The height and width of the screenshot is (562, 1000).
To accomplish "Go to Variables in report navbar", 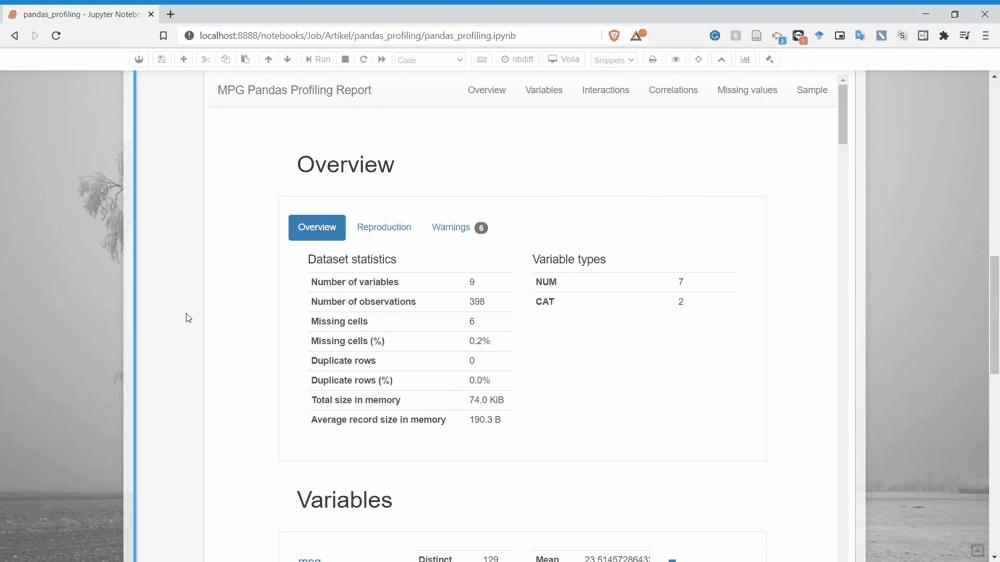I will 544,90.
